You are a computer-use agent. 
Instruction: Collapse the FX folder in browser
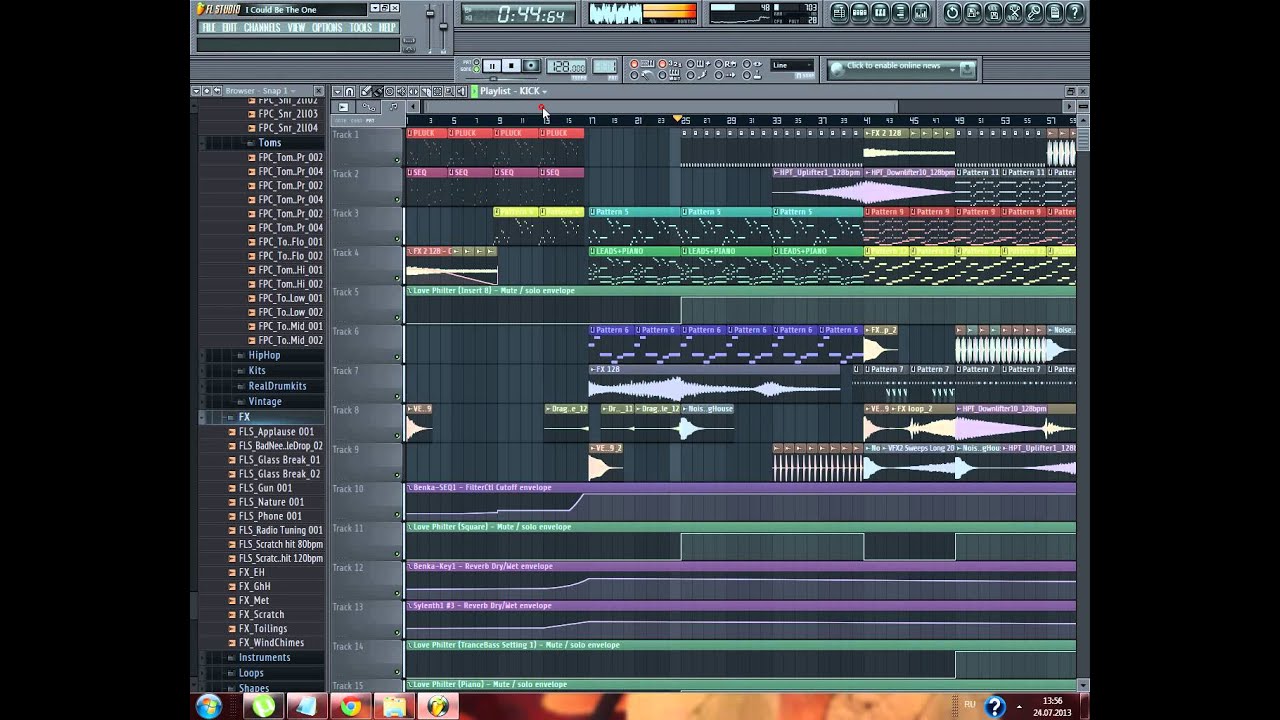point(244,417)
